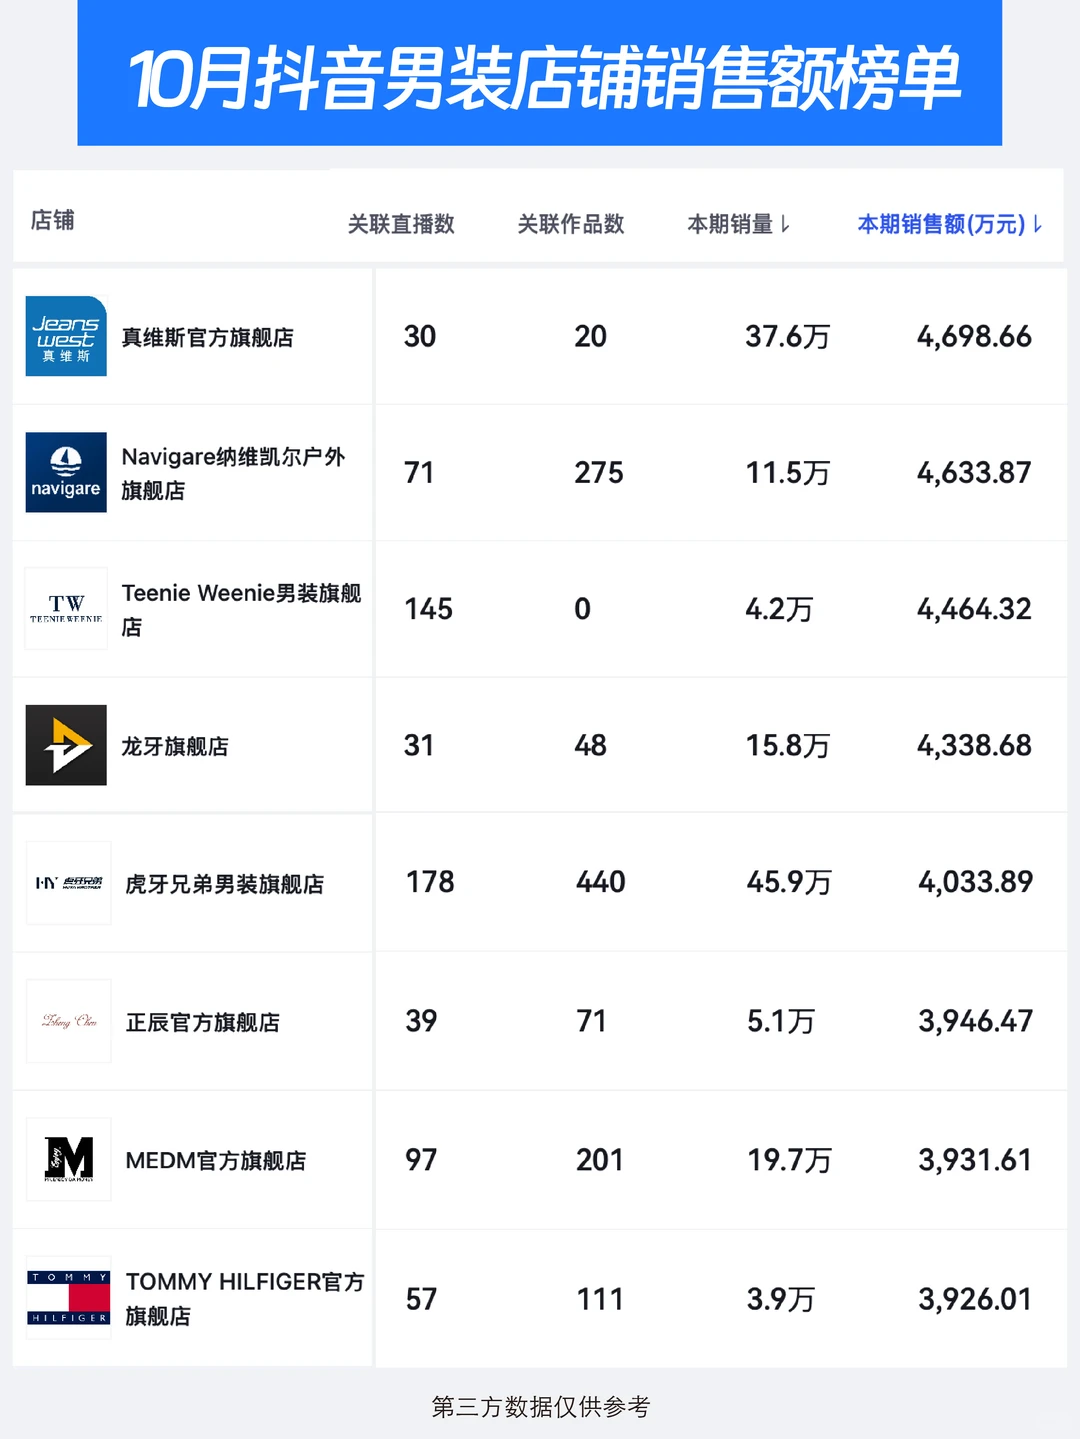Image resolution: width=1080 pixels, height=1439 pixels.
Task: Click sales volume 4.2万
Action: tap(779, 609)
